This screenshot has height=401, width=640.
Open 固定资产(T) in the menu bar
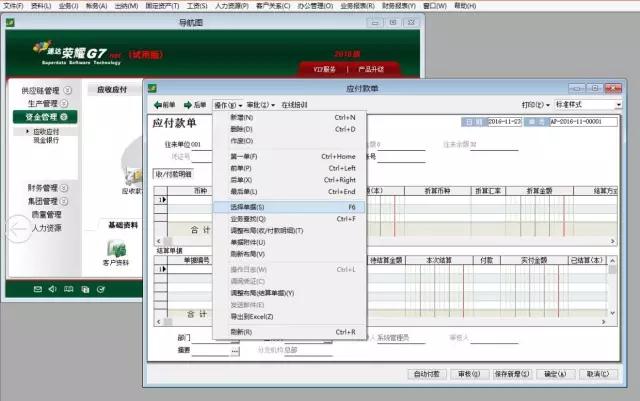pos(162,6)
